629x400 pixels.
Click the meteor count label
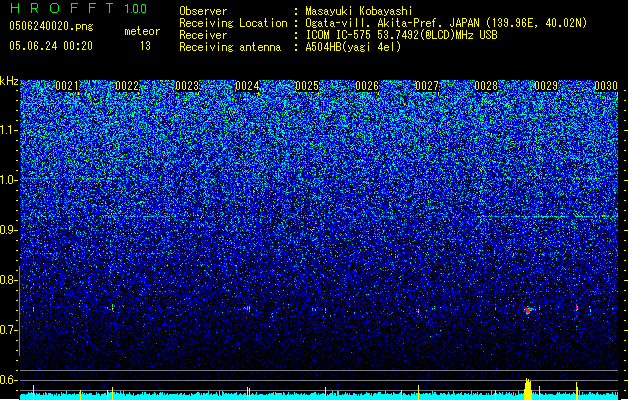[x=142, y=31]
